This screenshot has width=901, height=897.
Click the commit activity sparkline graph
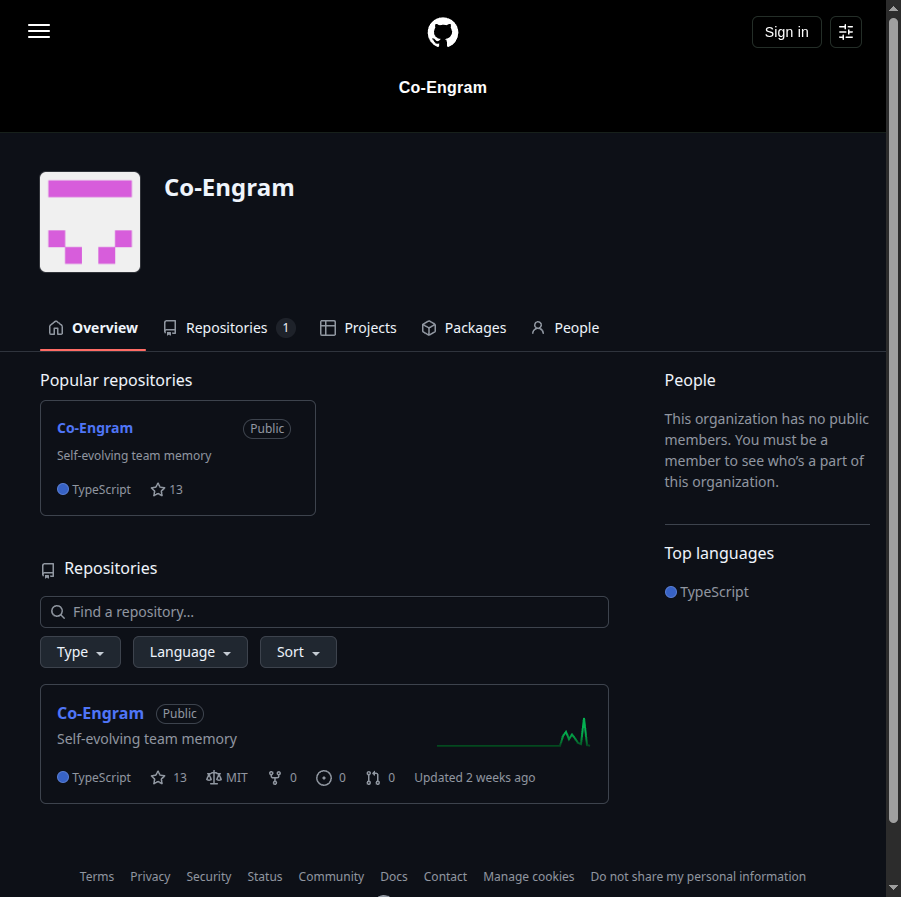(x=513, y=732)
